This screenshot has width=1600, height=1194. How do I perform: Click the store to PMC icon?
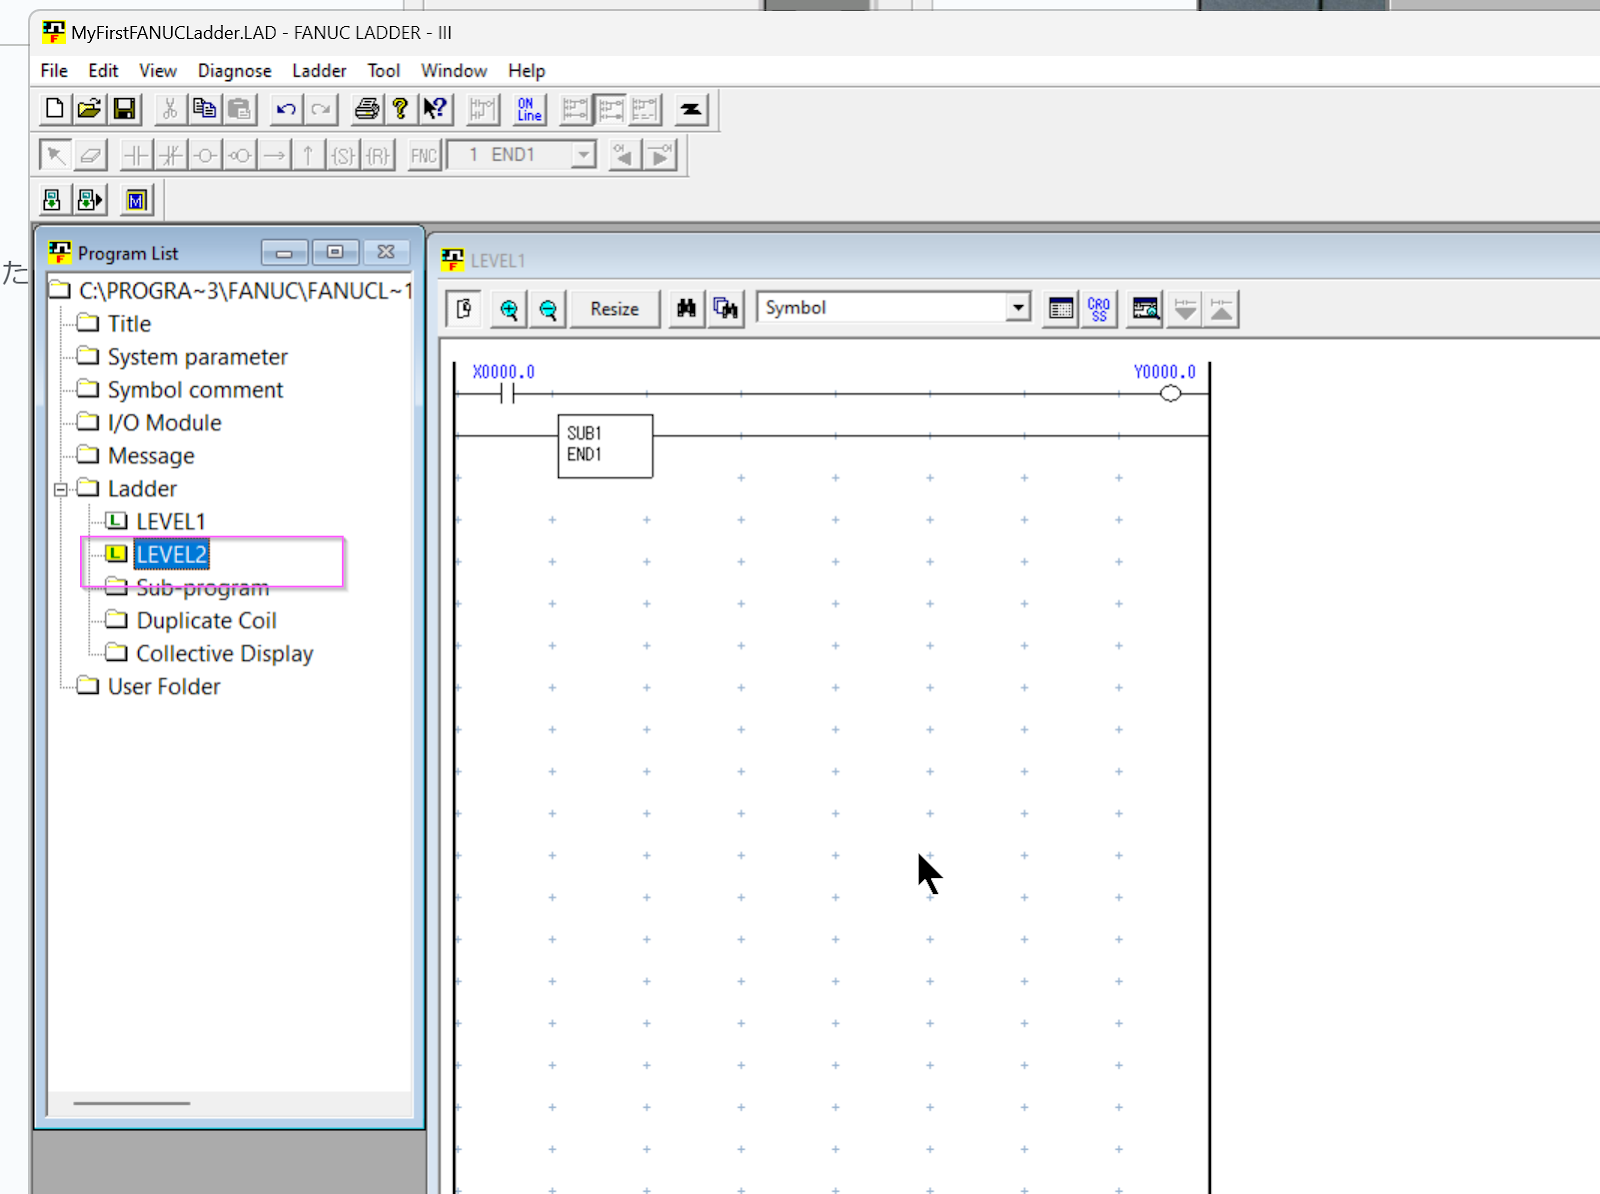(53, 200)
